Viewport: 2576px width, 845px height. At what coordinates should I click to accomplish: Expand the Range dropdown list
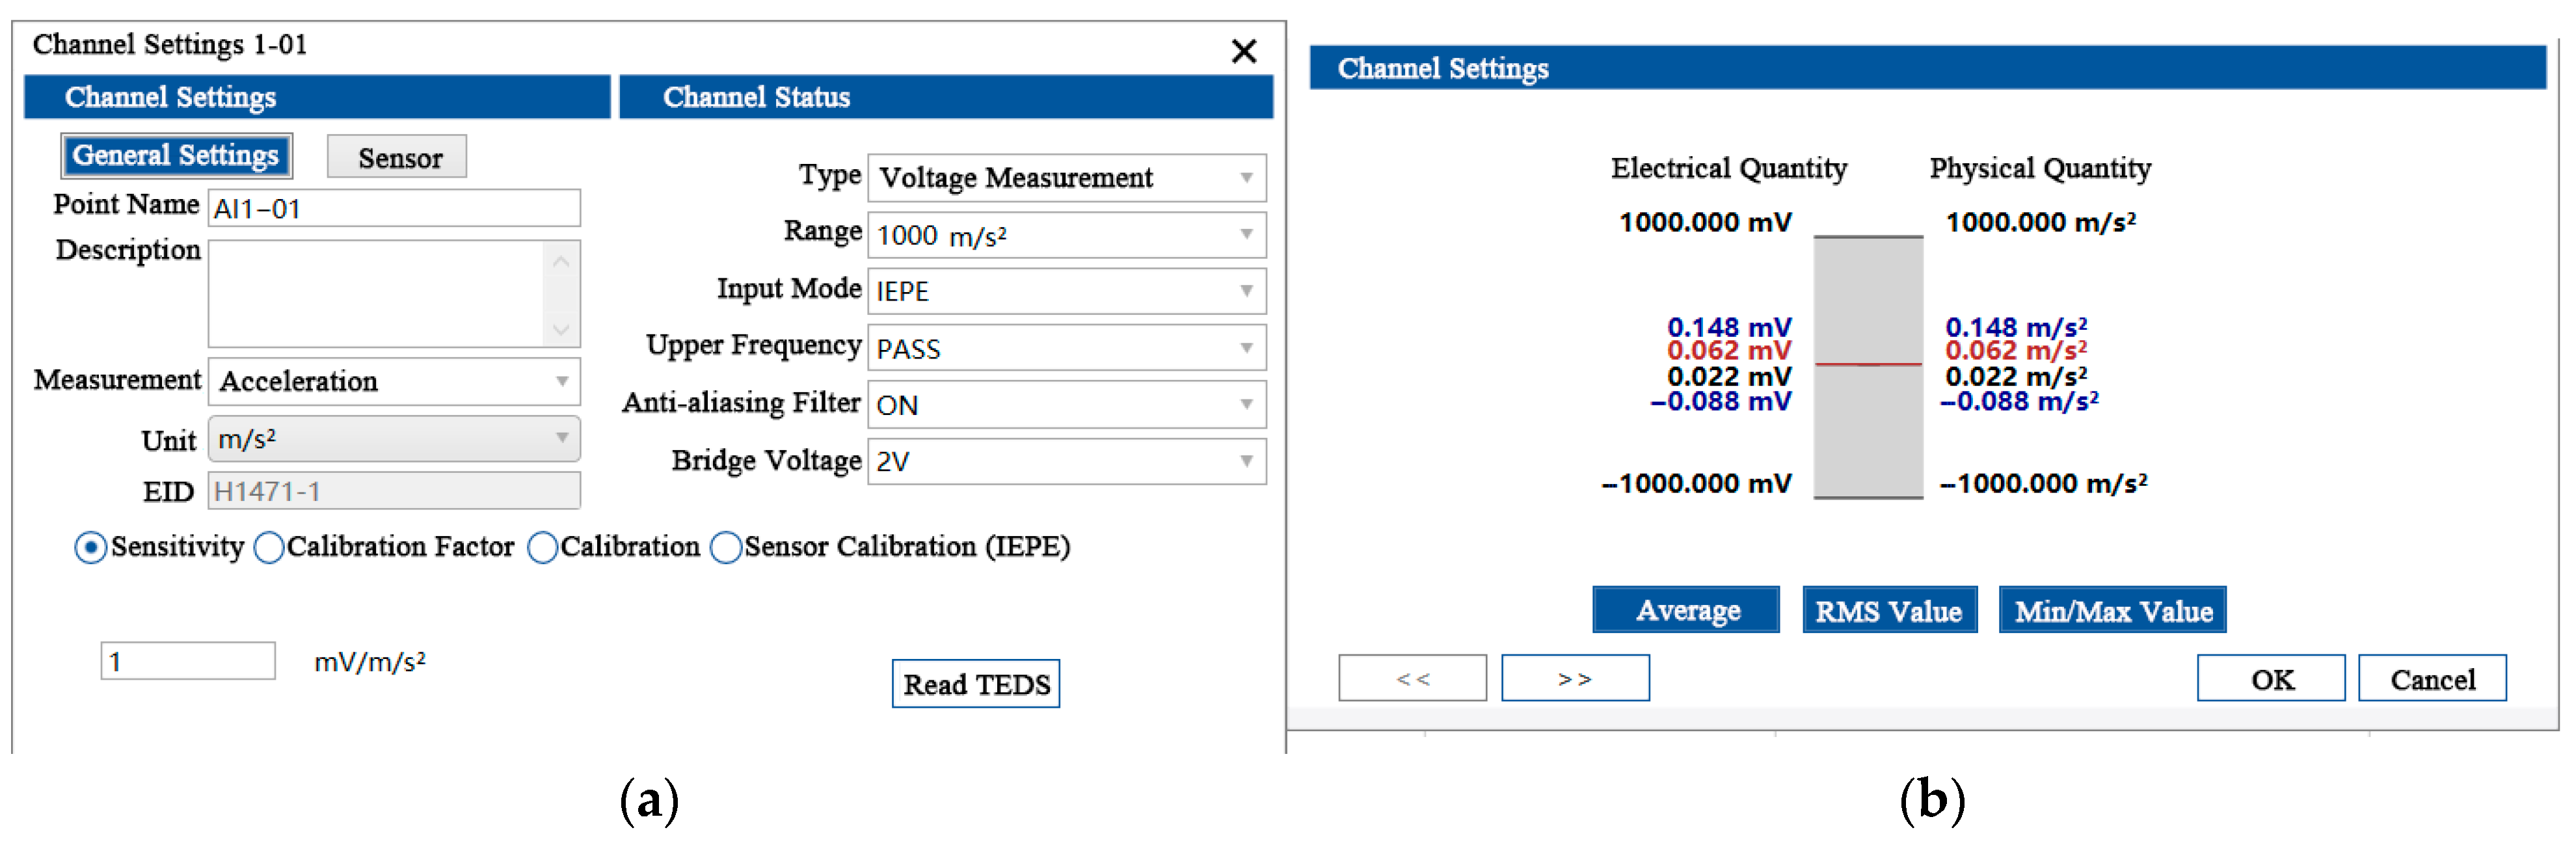click(x=1066, y=235)
